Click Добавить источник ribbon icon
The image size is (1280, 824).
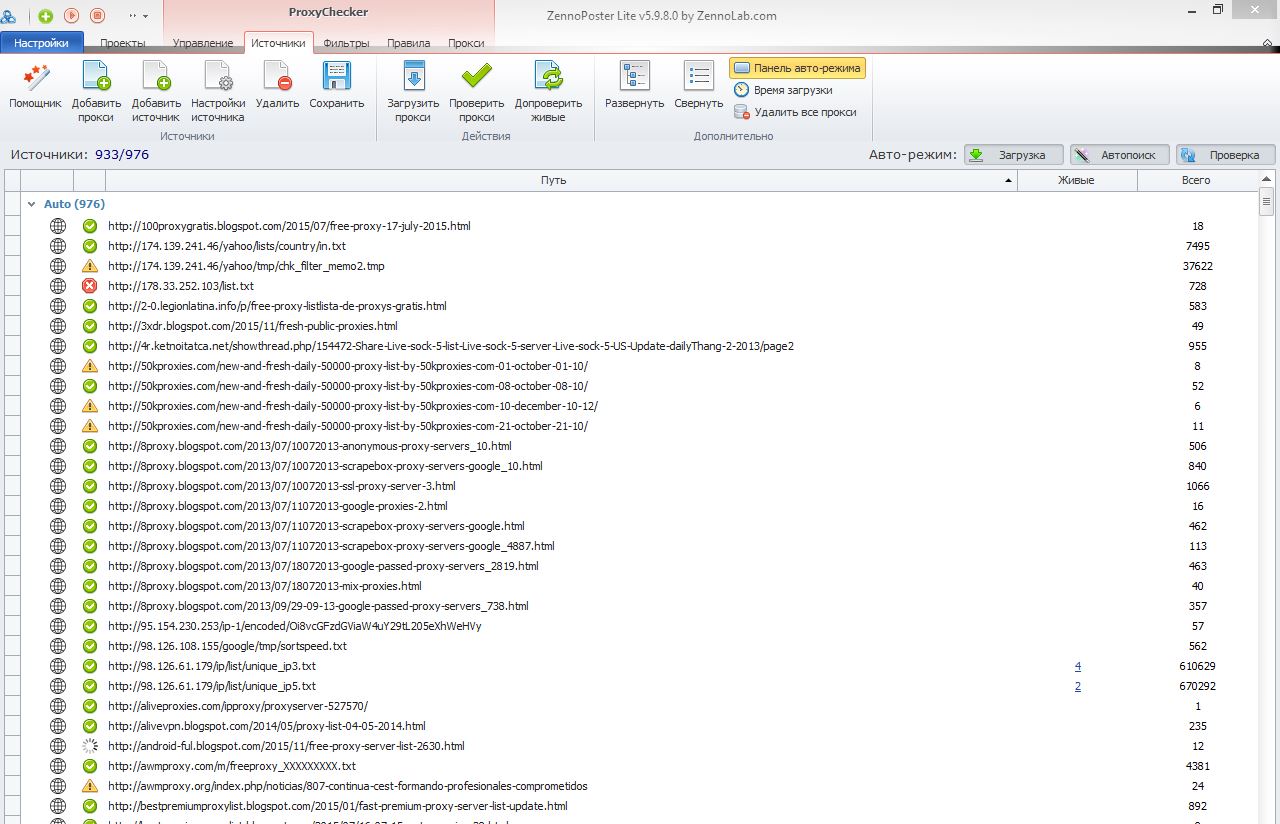click(157, 92)
